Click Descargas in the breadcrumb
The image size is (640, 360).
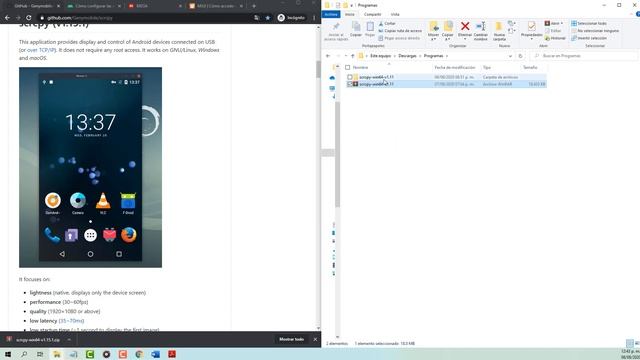[407, 56]
